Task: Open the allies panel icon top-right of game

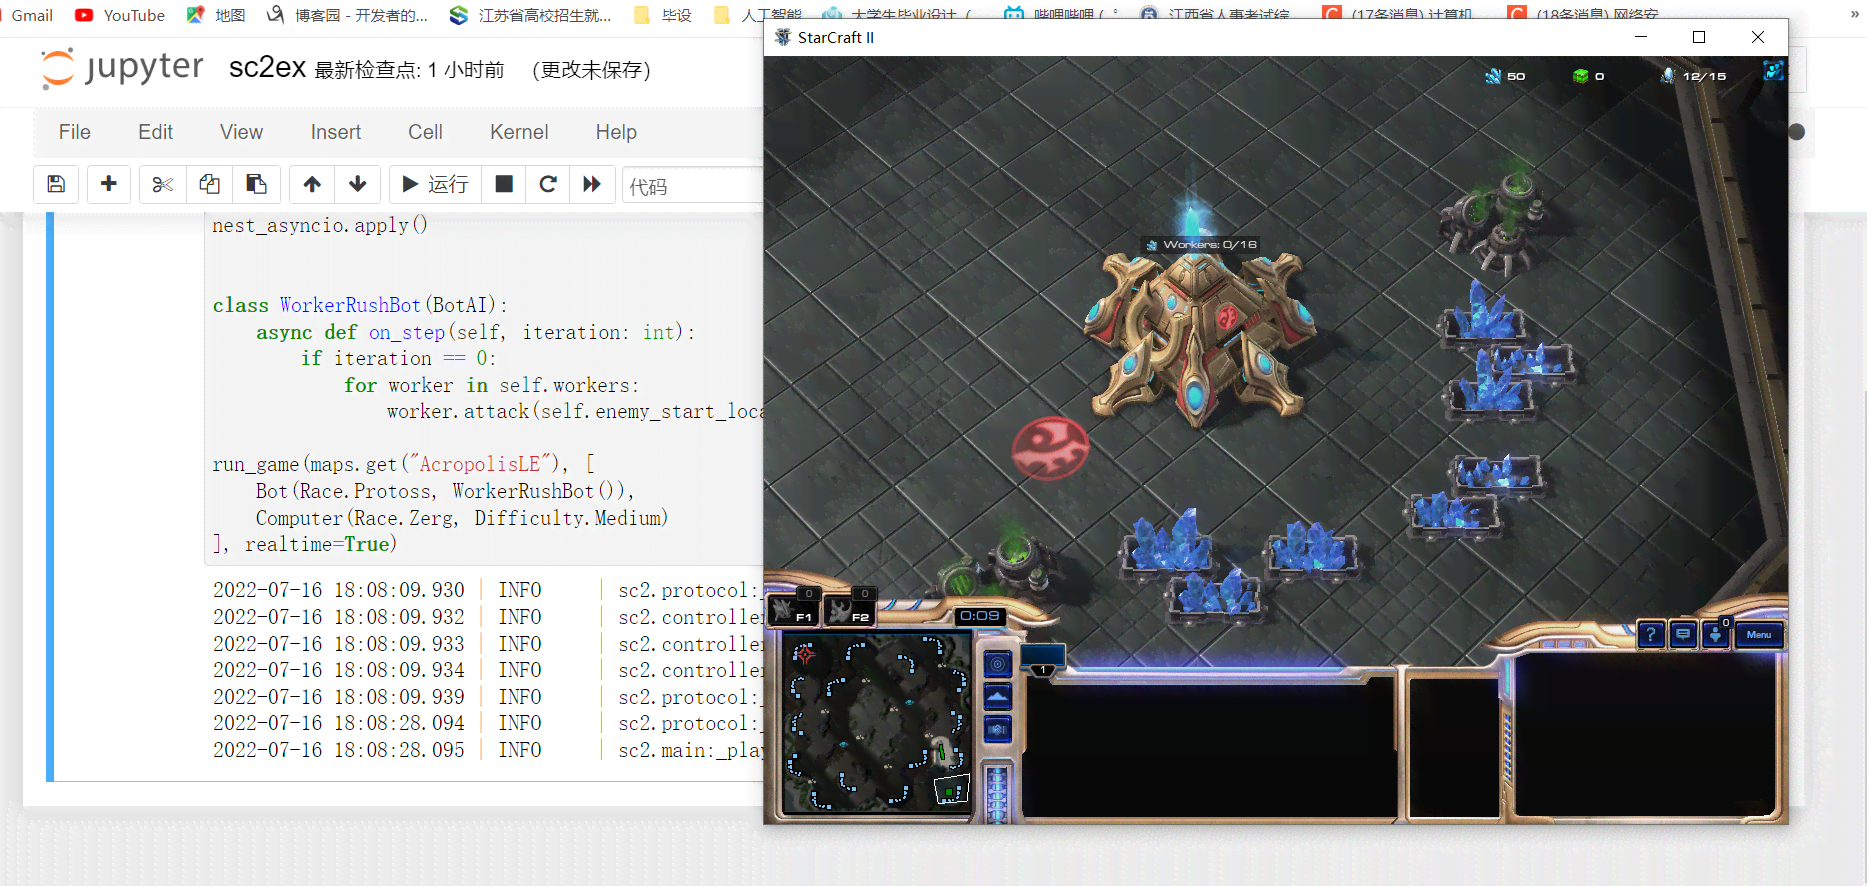Action: pos(1773,71)
